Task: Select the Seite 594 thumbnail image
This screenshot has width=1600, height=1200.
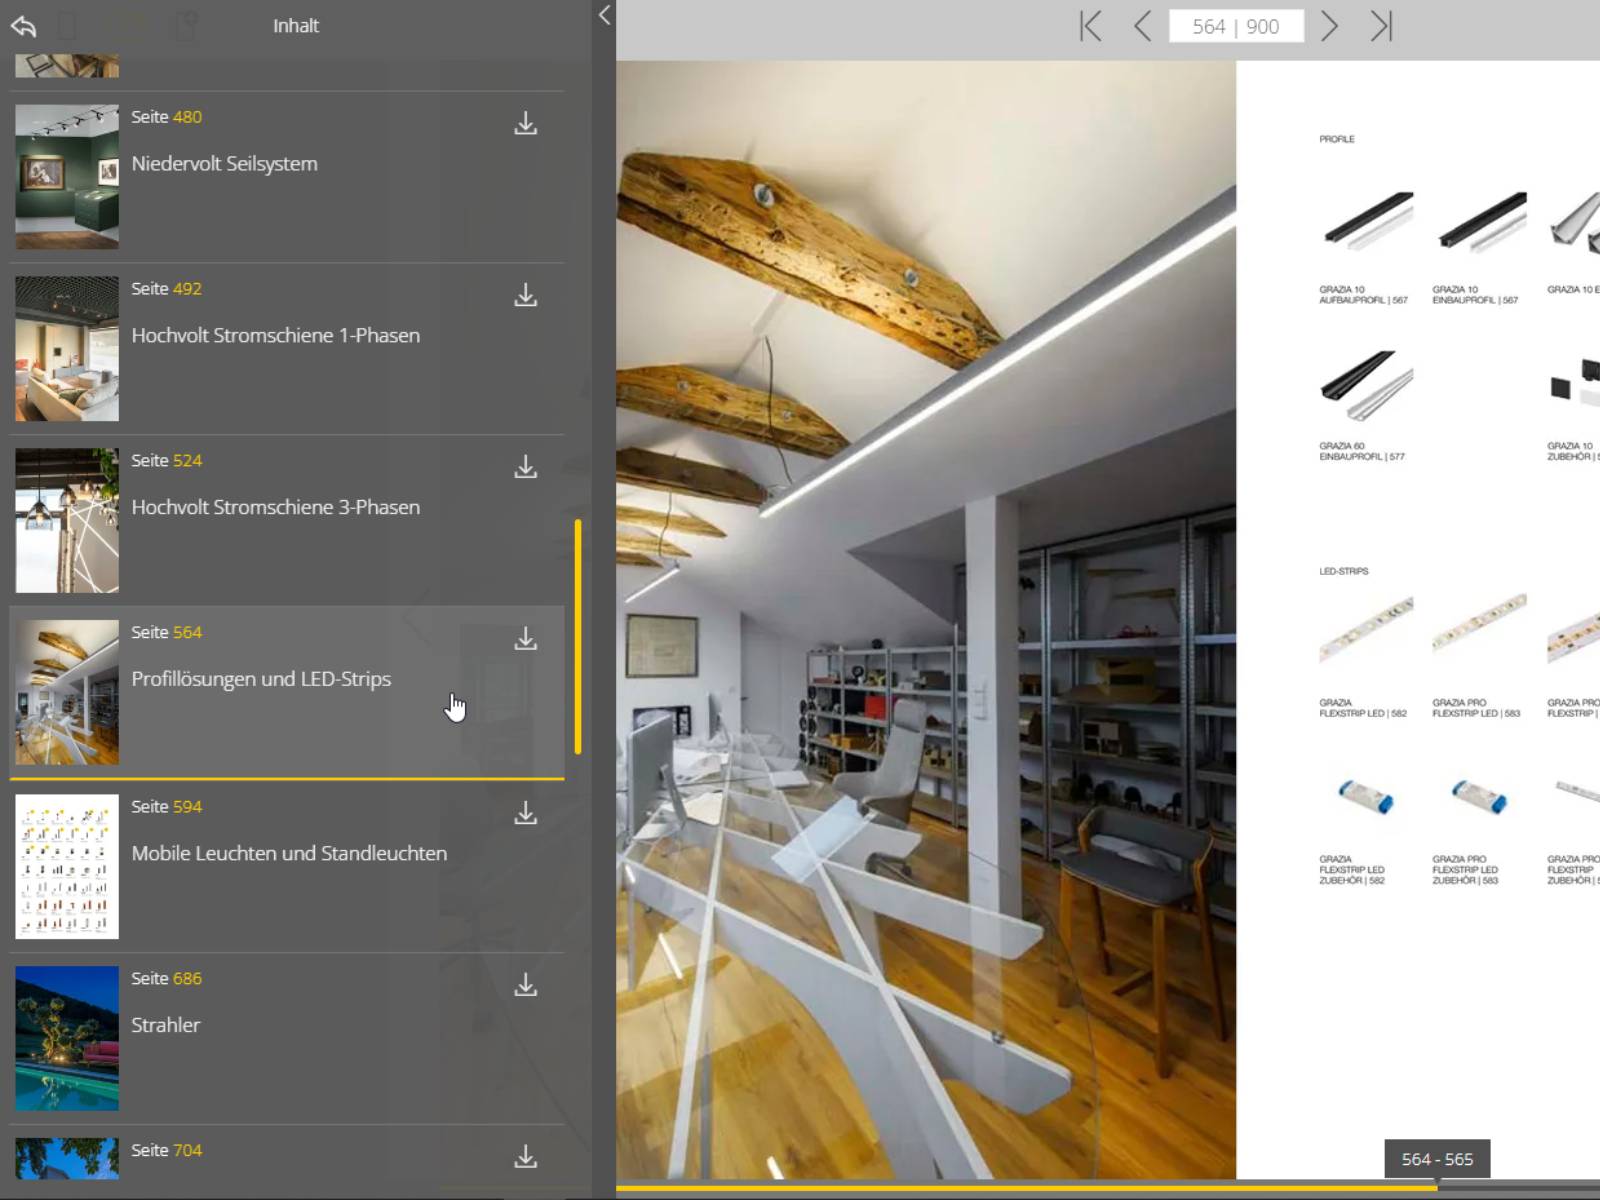Action: (x=67, y=867)
